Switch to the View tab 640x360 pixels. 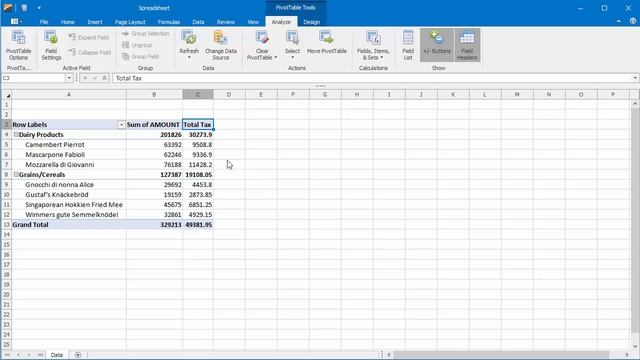(253, 22)
